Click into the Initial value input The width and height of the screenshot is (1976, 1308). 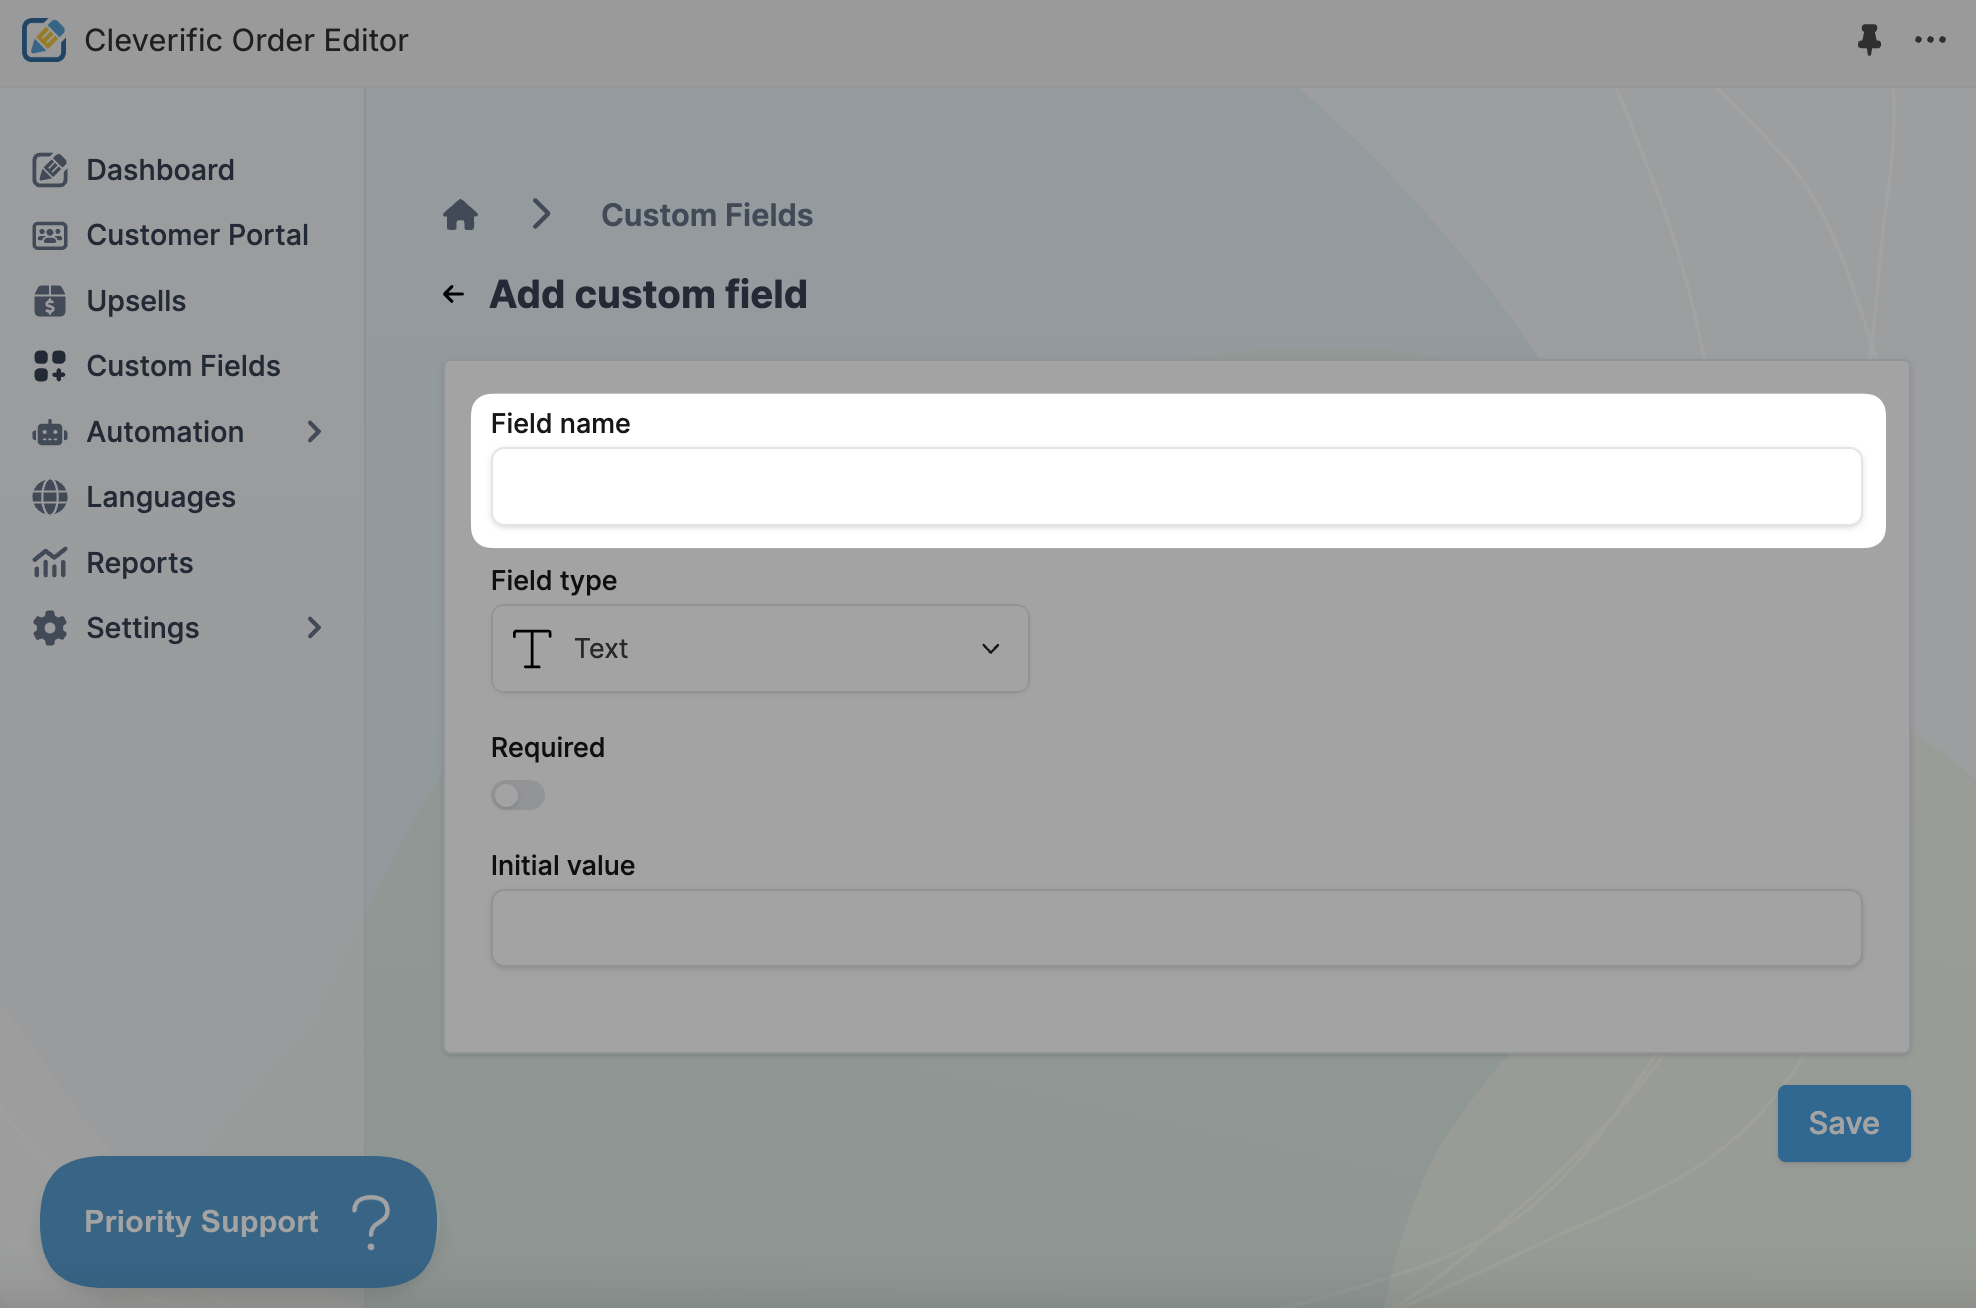tap(1176, 928)
